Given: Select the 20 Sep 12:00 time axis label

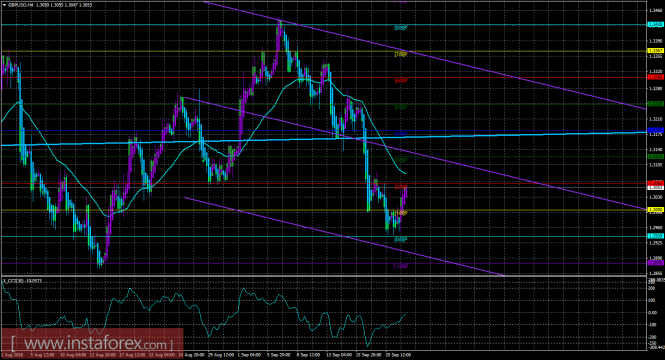Looking at the screenshot, I should (399, 354).
